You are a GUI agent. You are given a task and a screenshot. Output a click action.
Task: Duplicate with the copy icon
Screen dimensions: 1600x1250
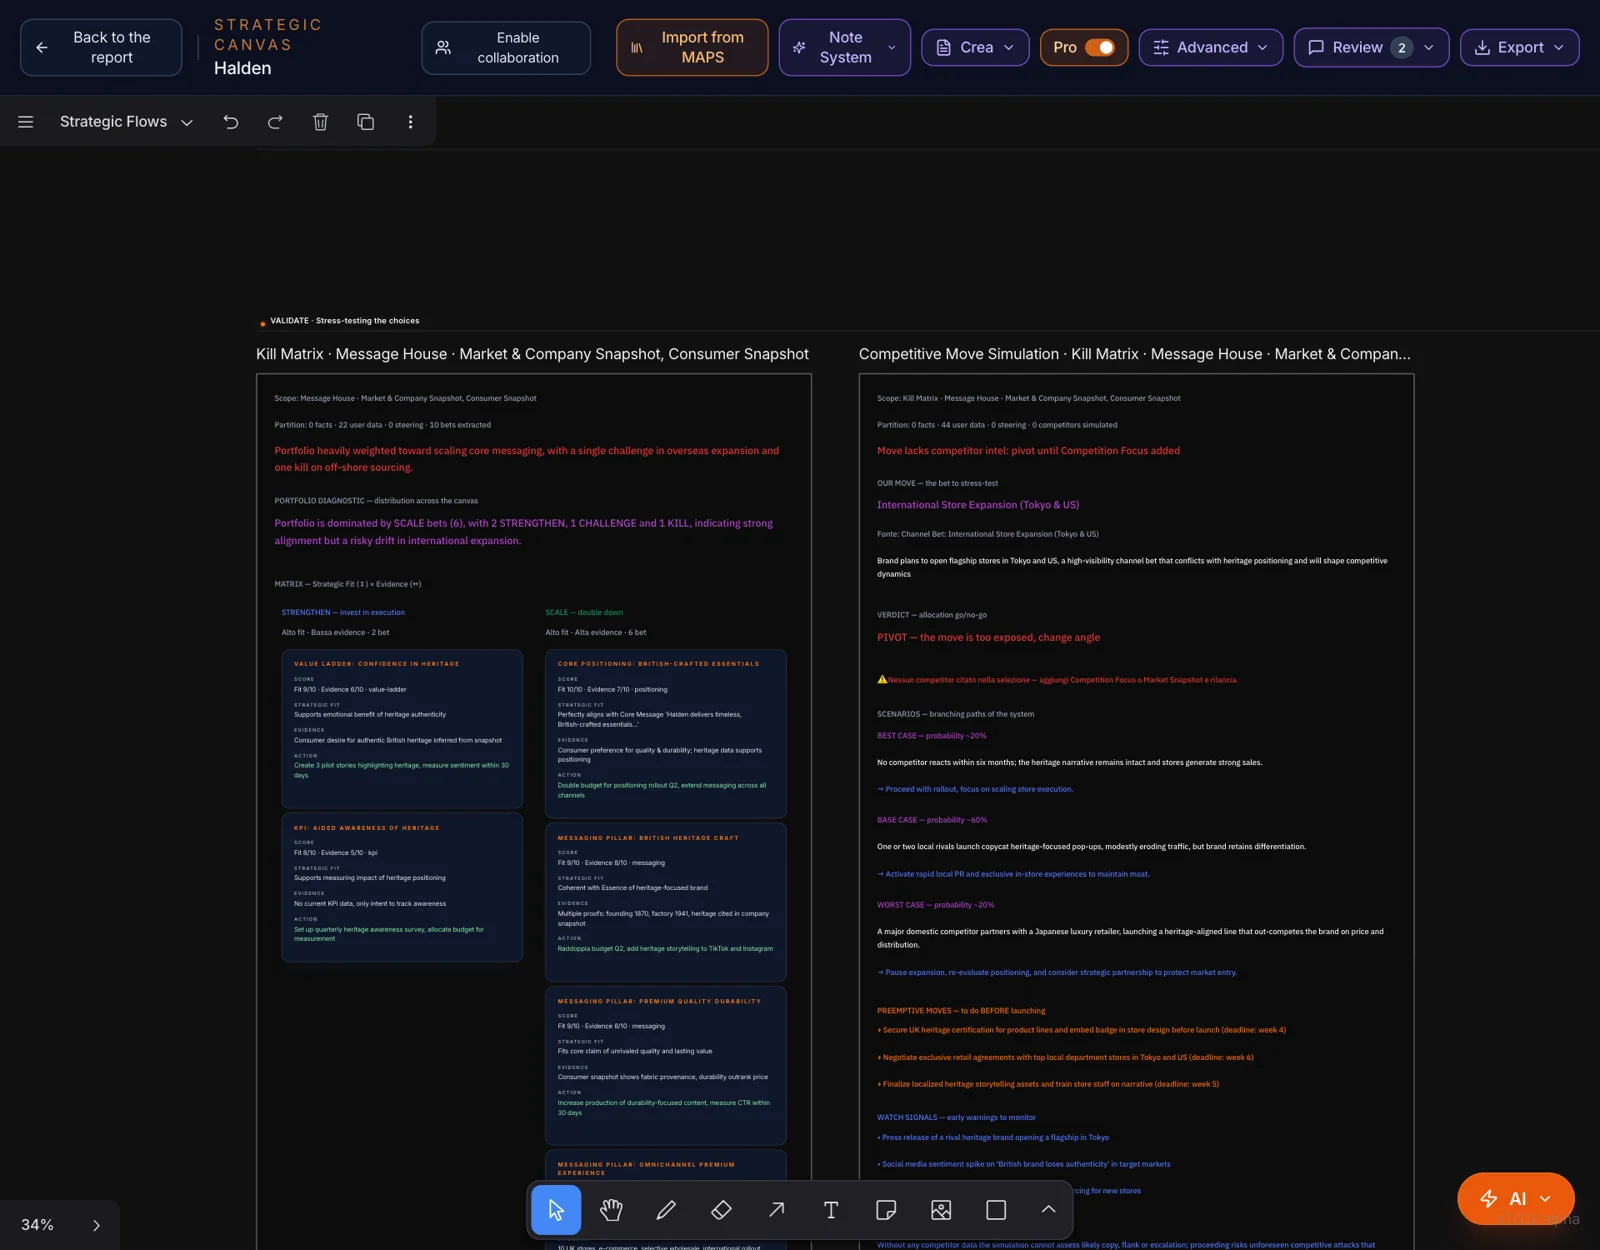pyautogui.click(x=366, y=122)
